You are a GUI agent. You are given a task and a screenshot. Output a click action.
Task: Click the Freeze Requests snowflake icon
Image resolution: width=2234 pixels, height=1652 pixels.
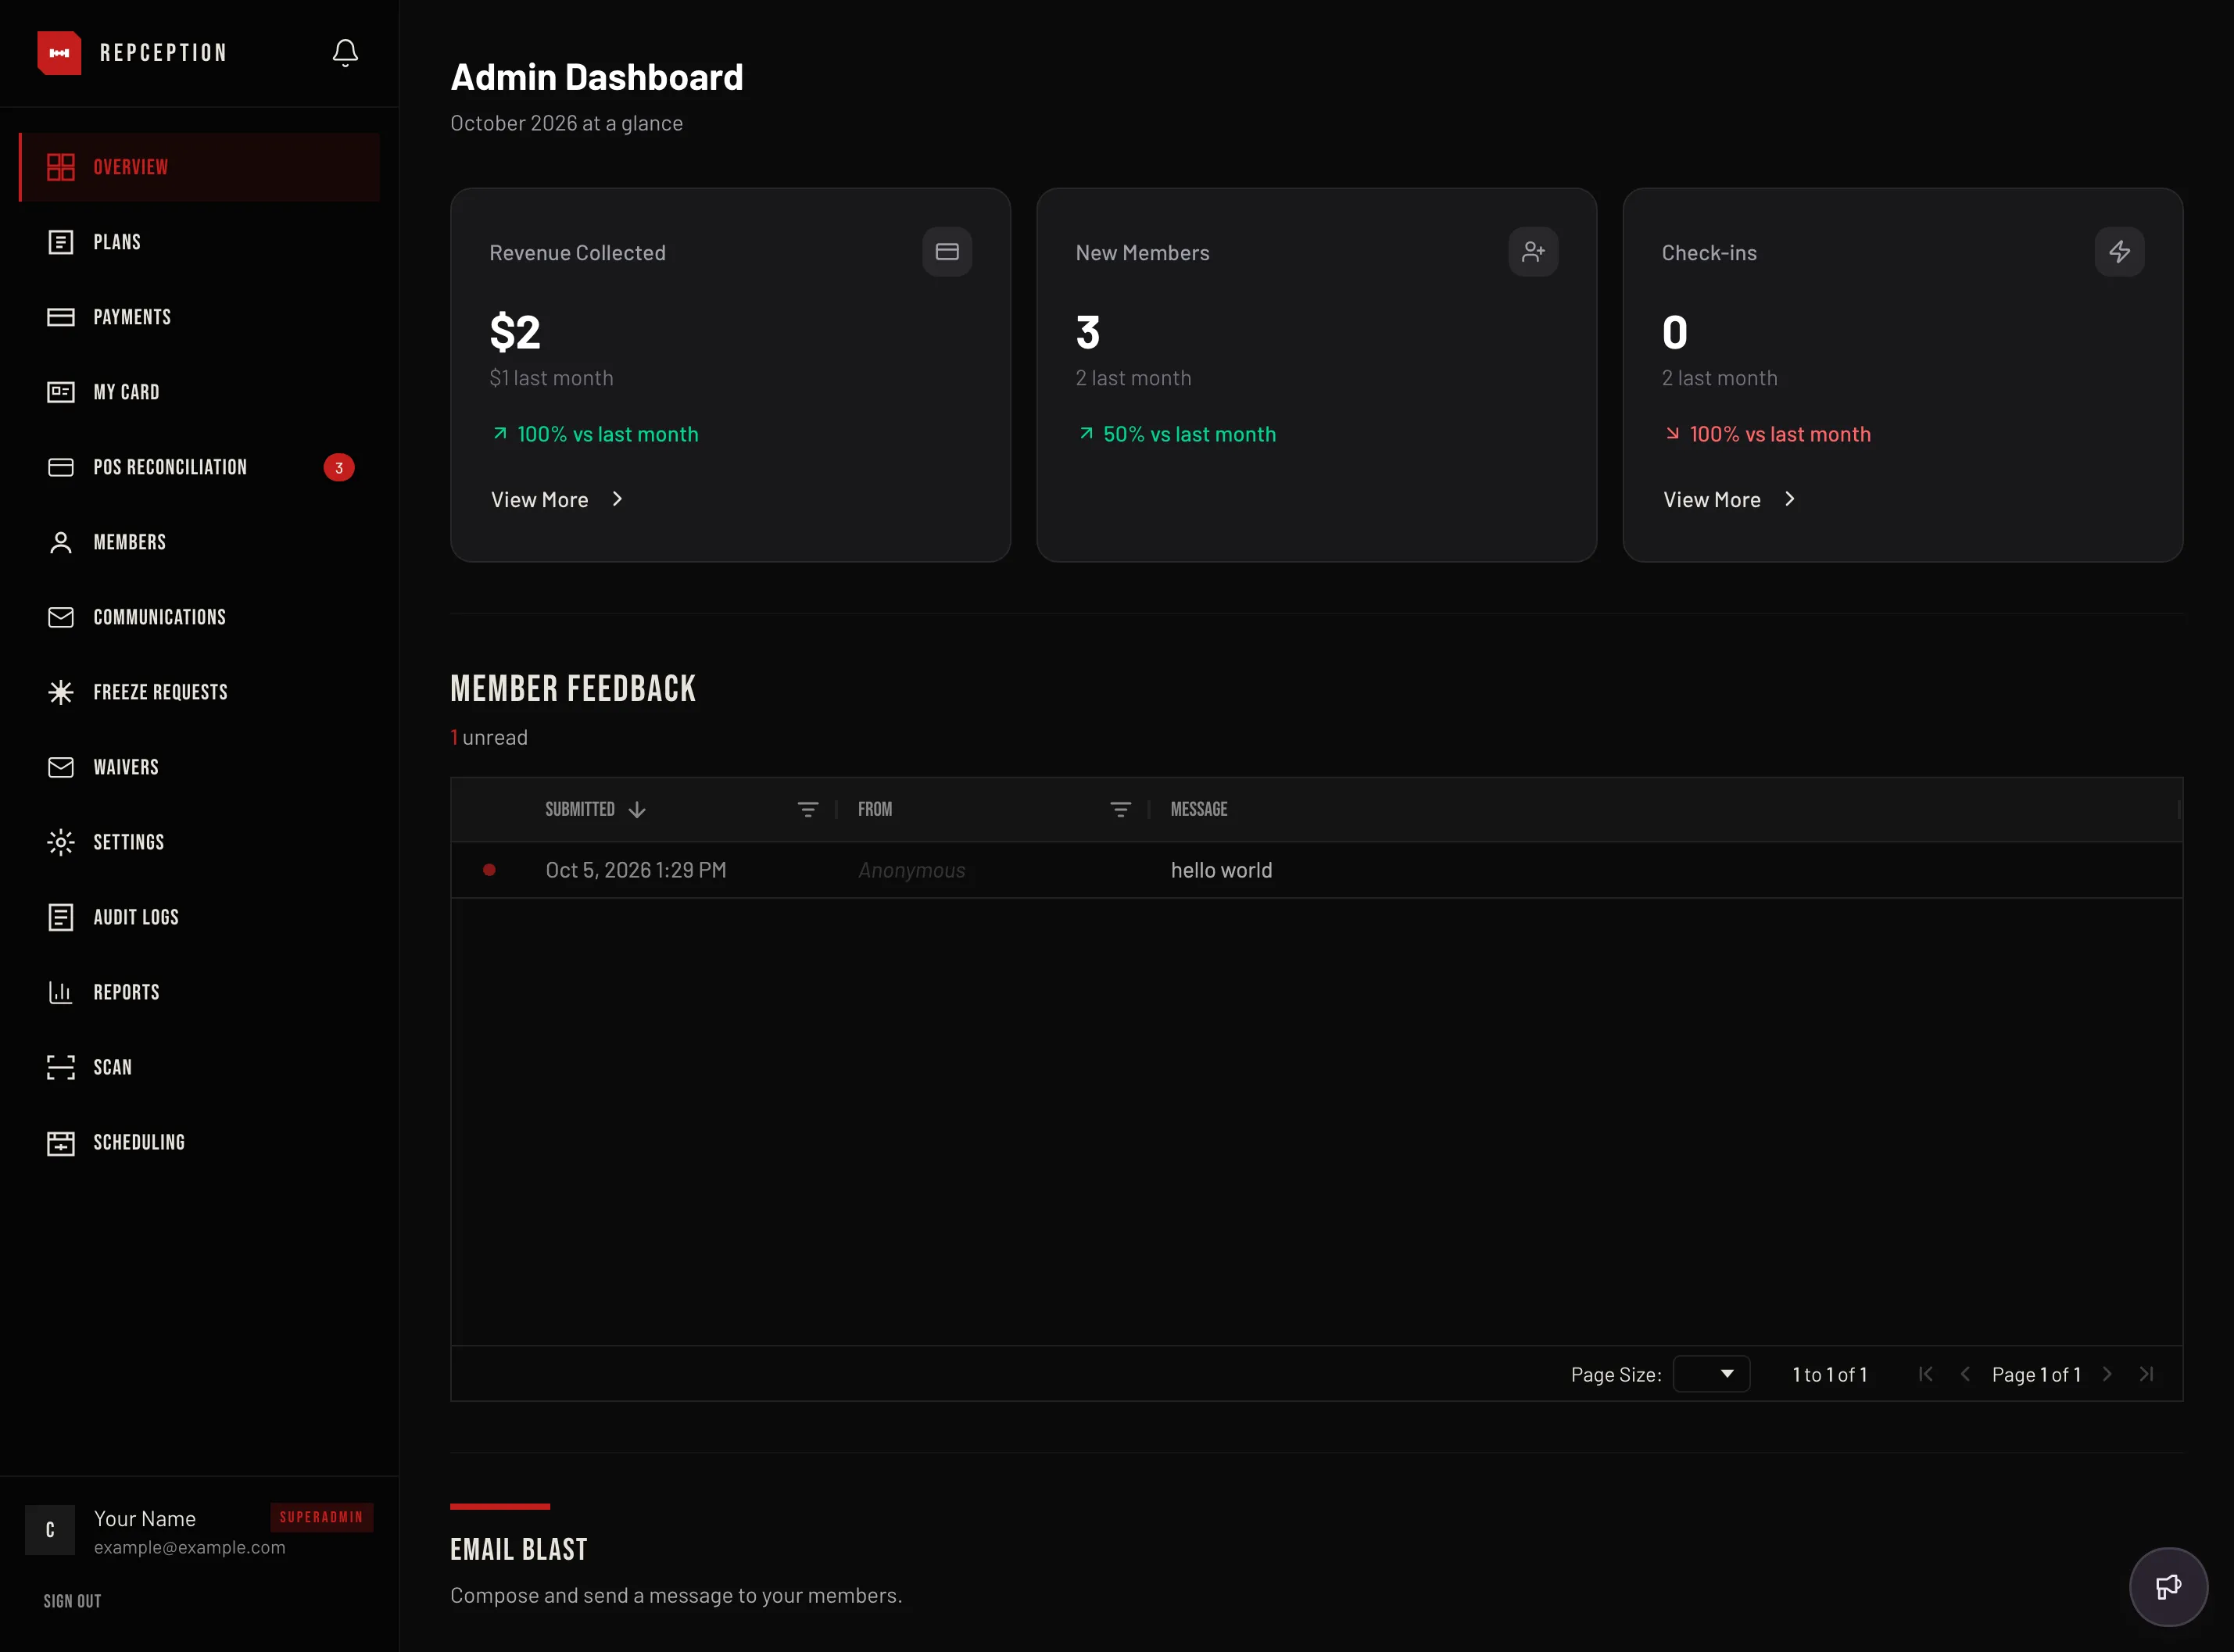pos(61,692)
